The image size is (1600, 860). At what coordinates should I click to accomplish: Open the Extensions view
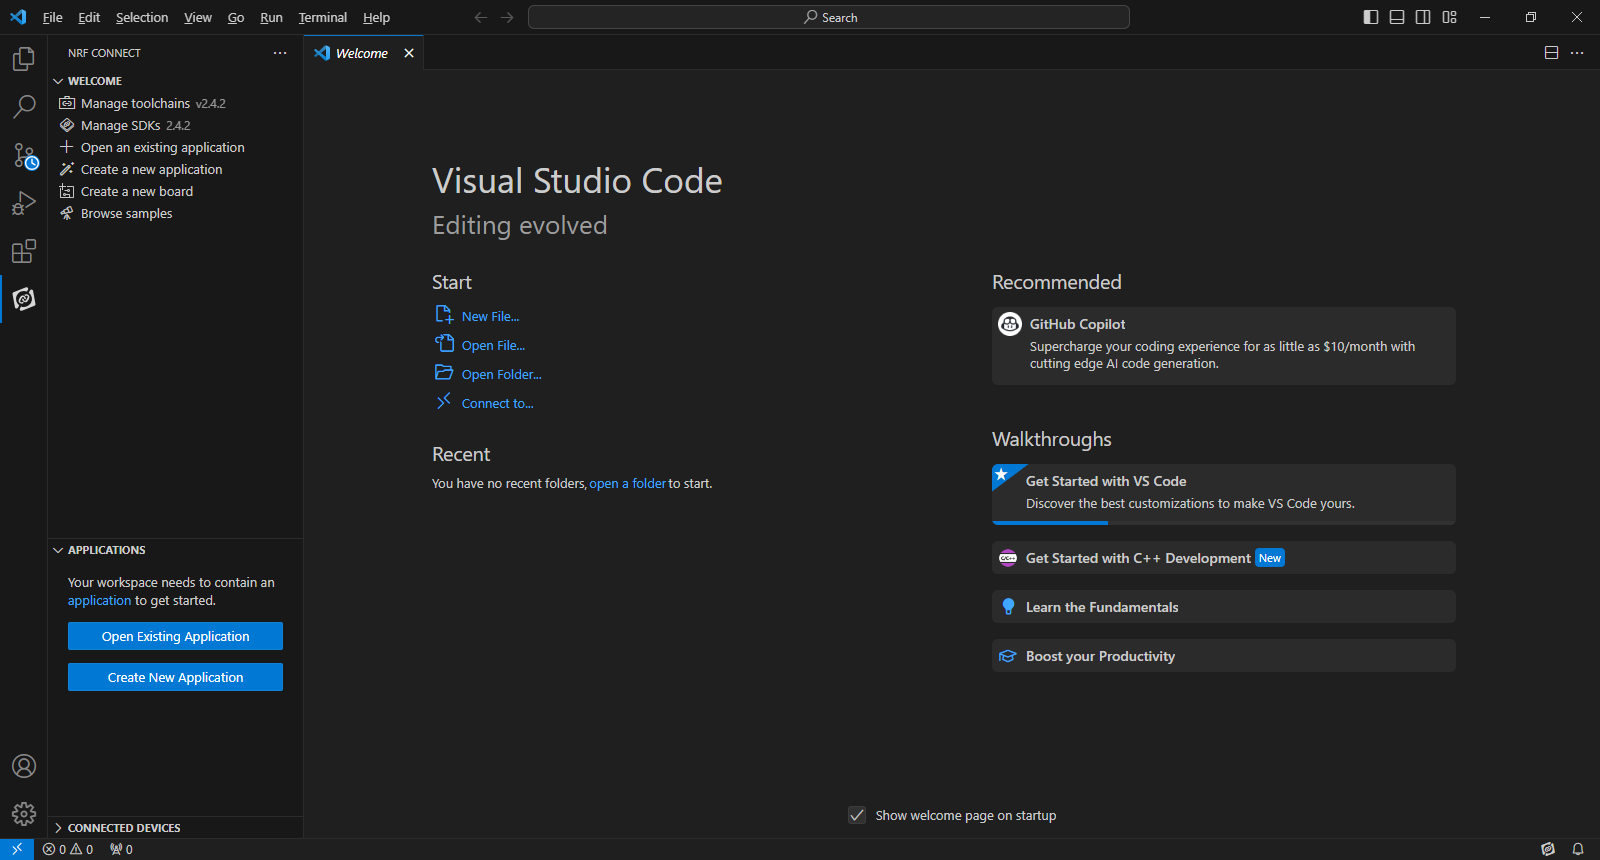point(23,251)
